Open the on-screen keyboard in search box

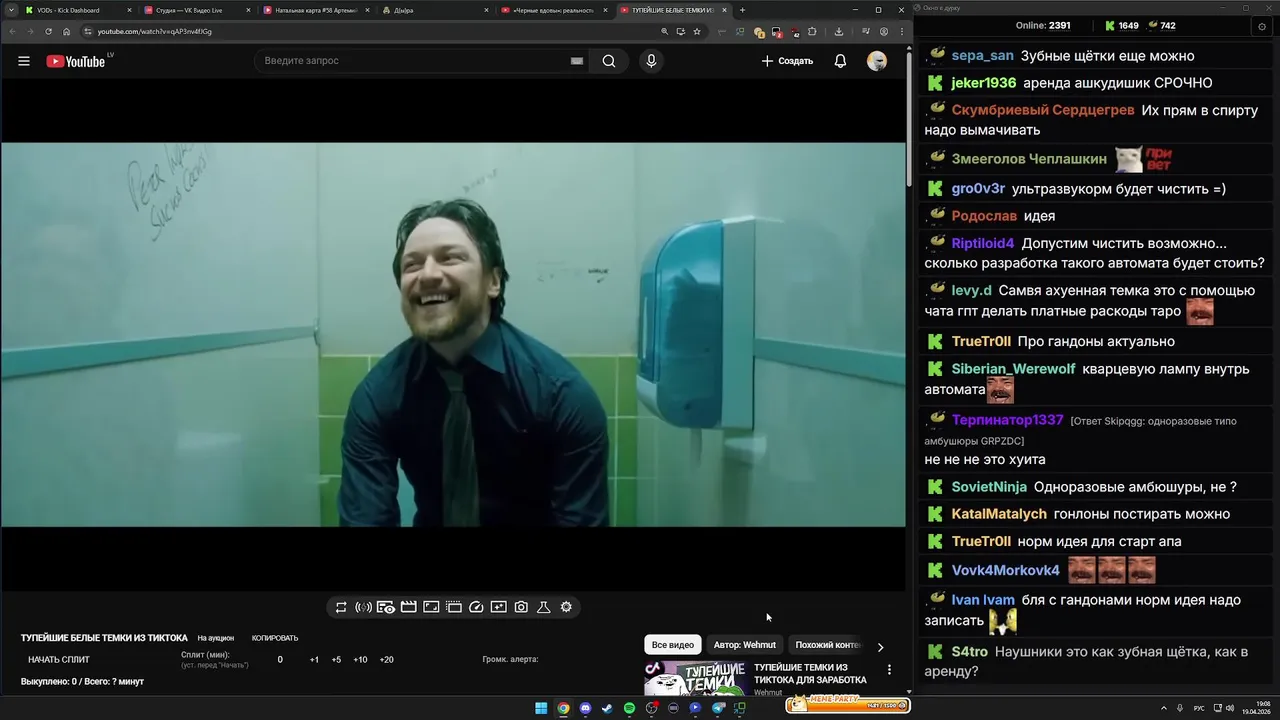click(577, 61)
